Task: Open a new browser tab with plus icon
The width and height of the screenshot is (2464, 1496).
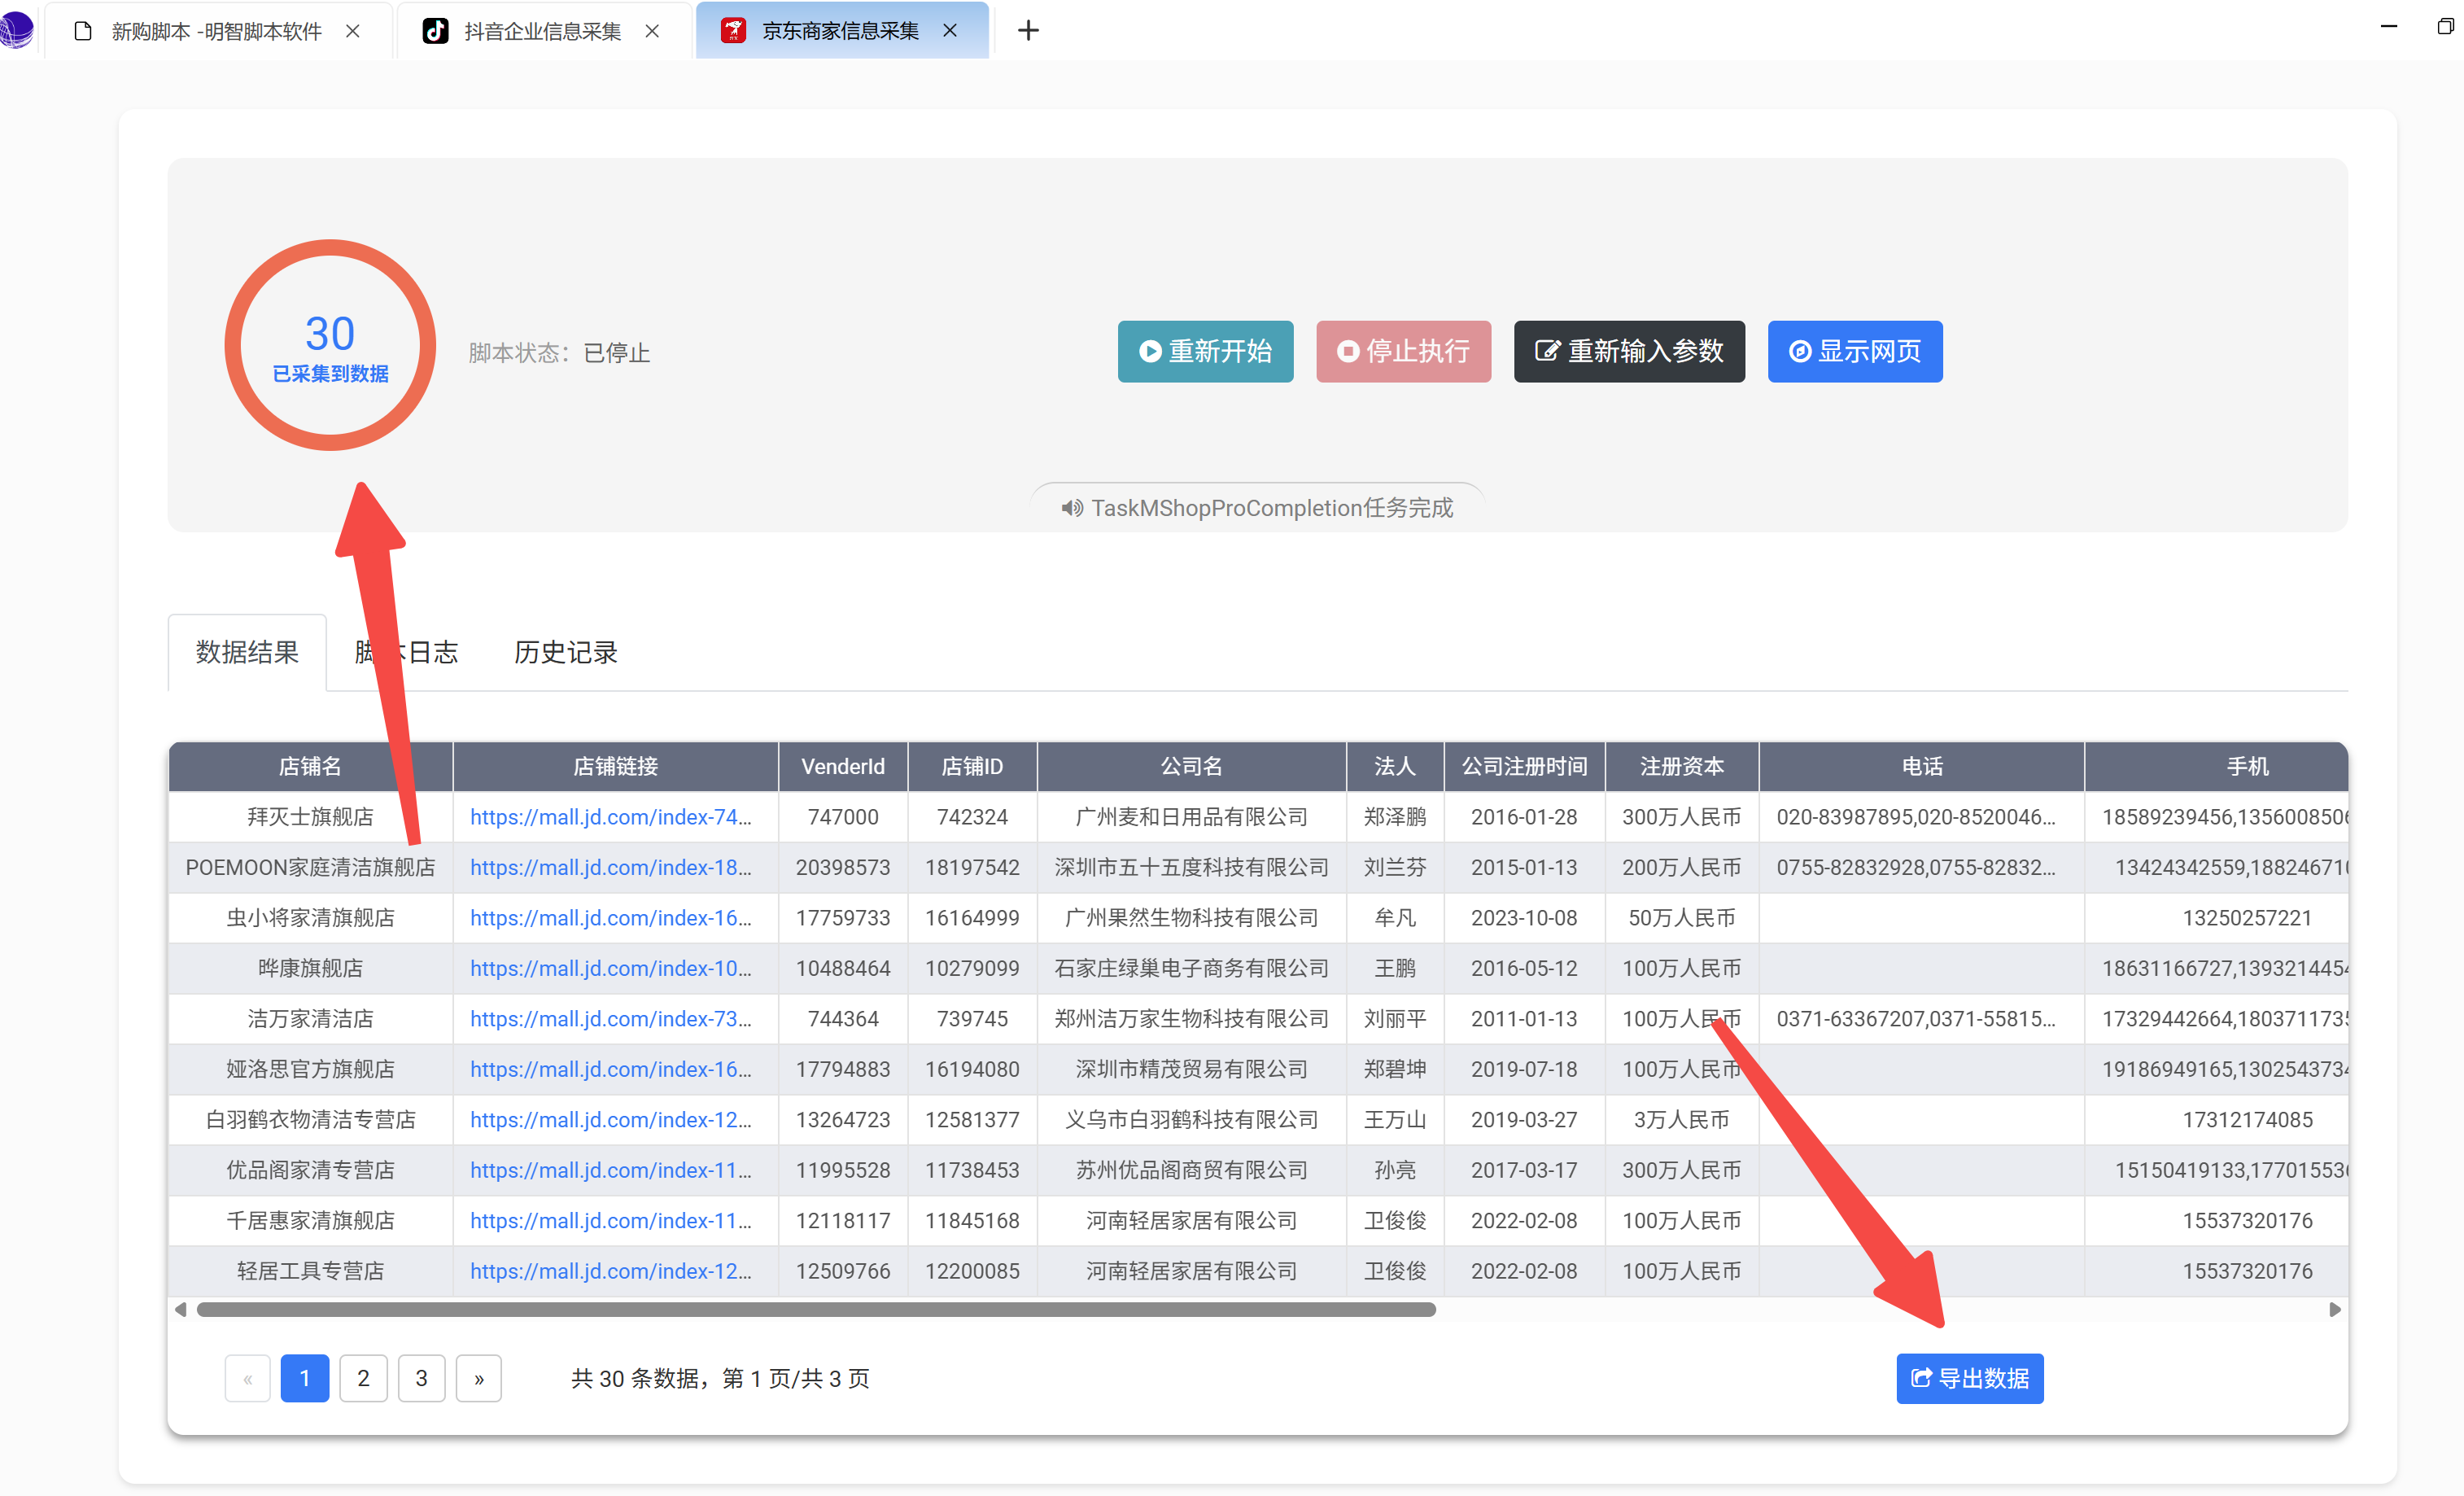Action: (x=1028, y=31)
